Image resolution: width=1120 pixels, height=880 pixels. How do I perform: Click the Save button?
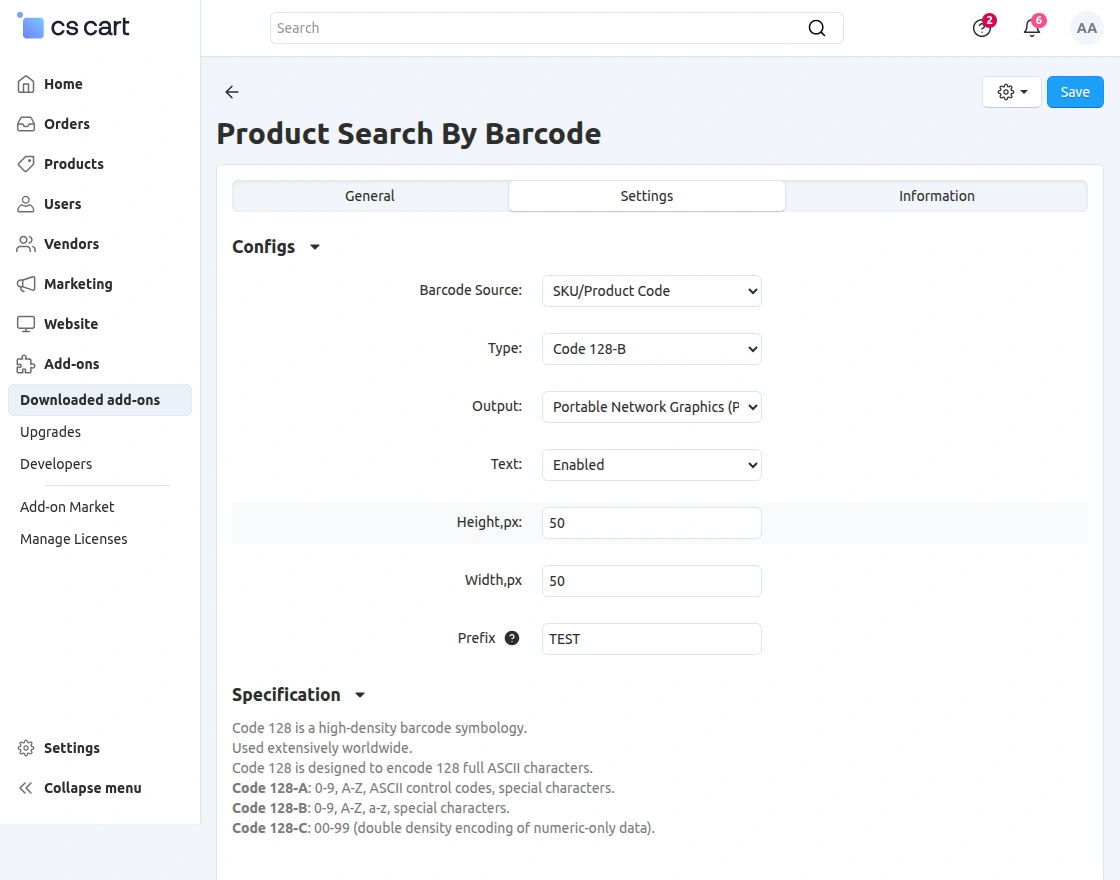[1074, 91]
